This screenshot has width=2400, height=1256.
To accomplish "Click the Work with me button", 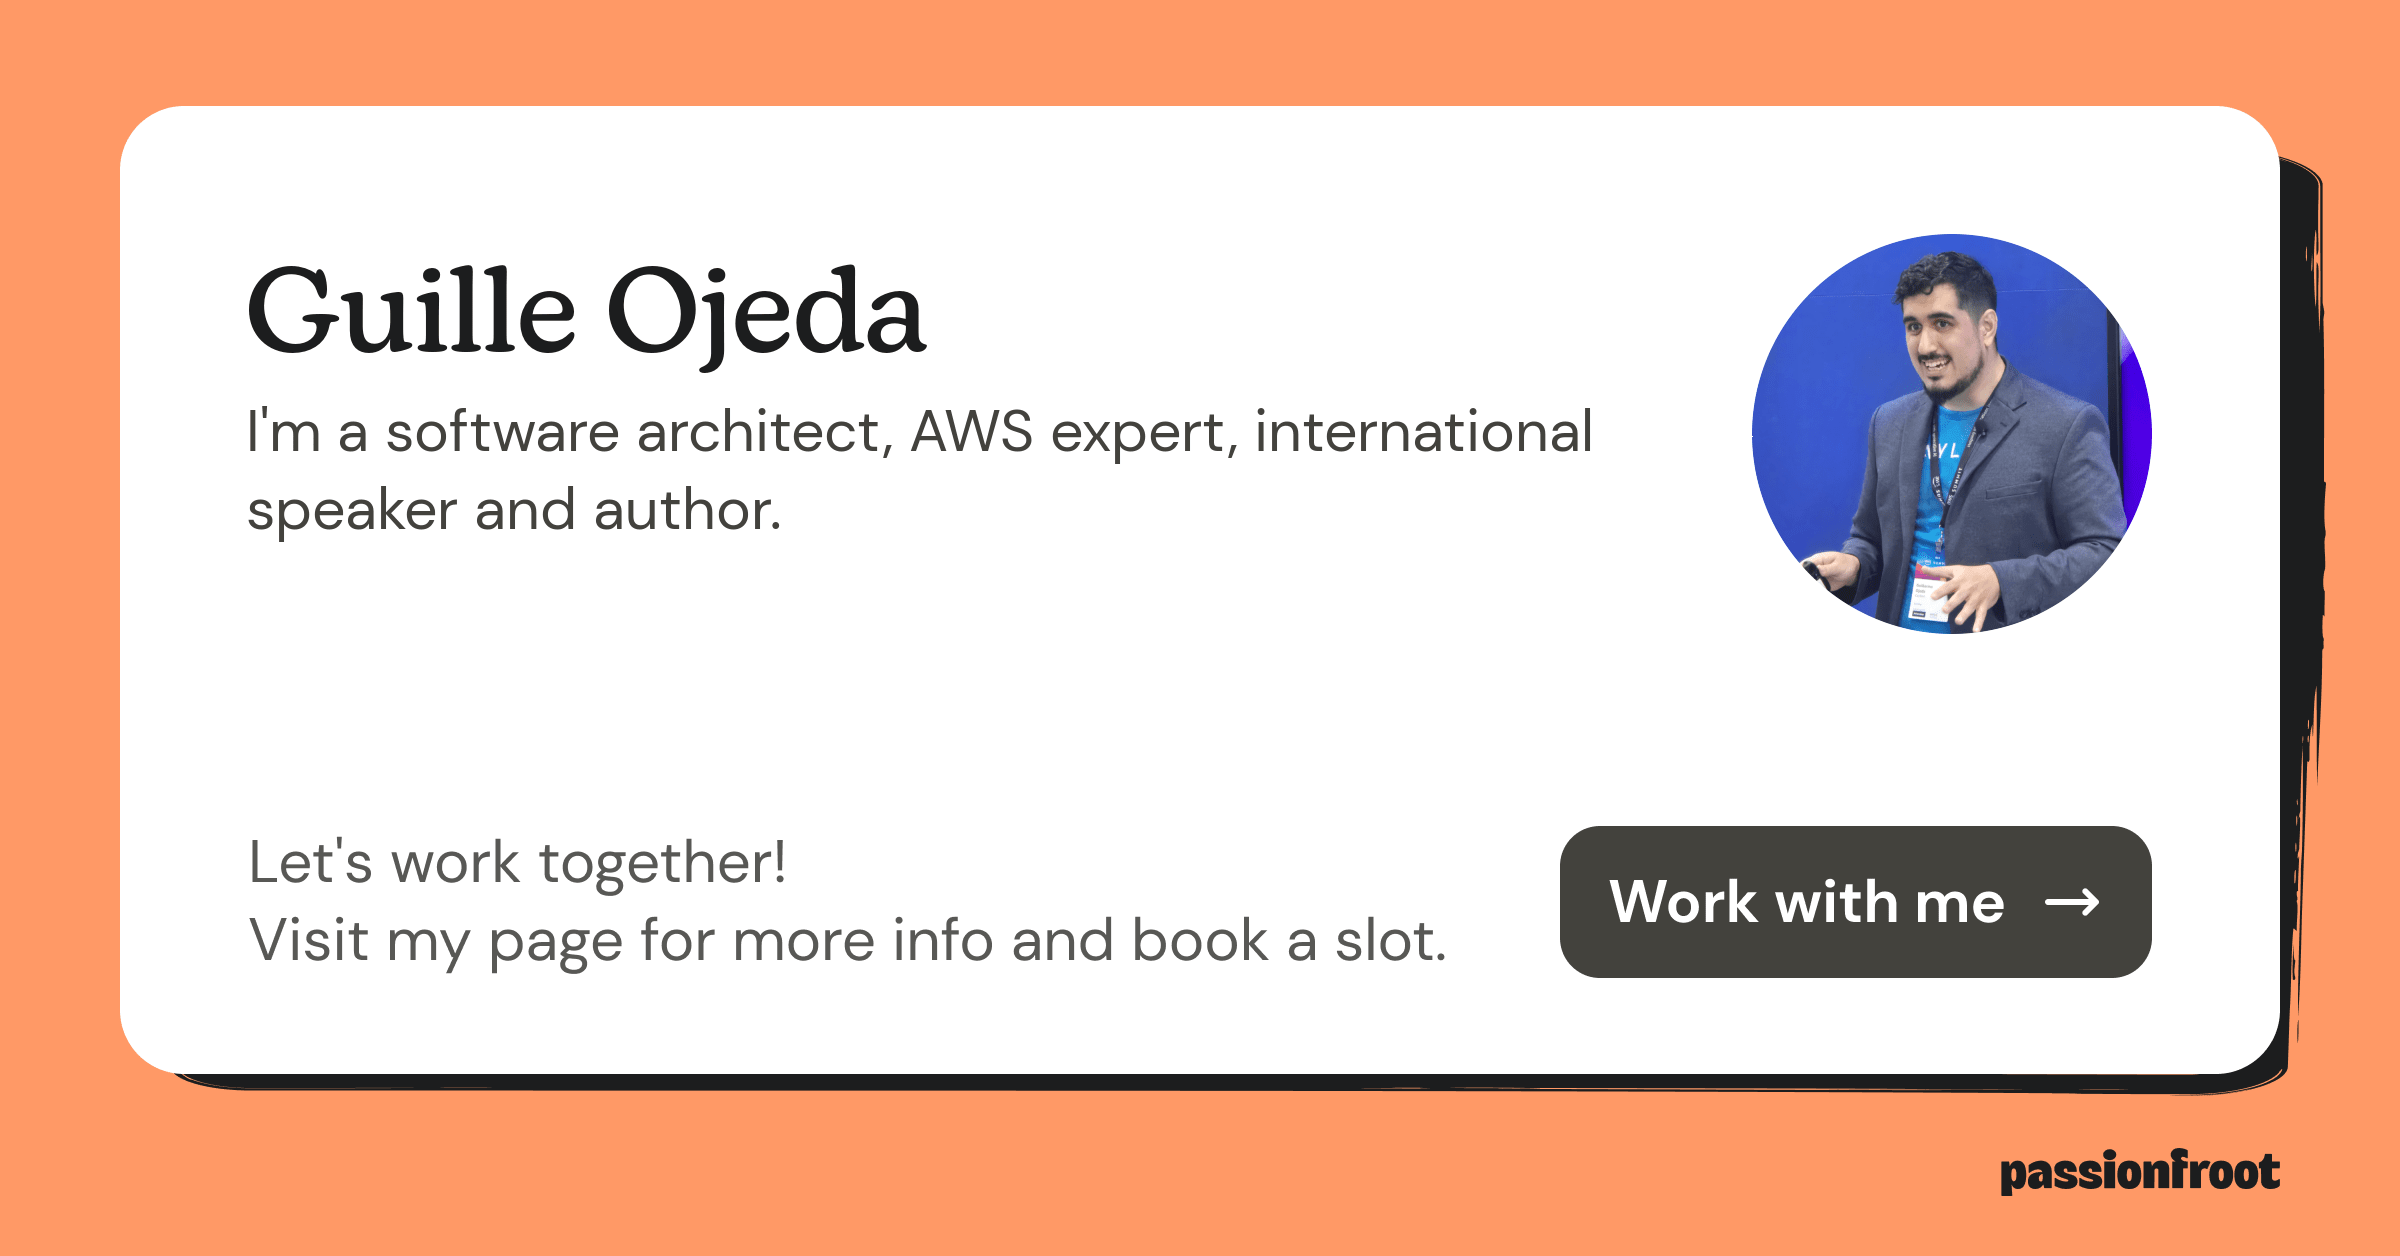I will [x=1854, y=902].
